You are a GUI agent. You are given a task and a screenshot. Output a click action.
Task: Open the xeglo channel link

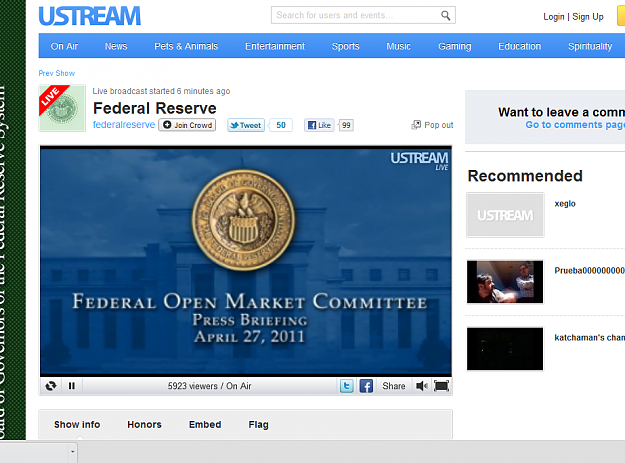pyautogui.click(x=565, y=204)
